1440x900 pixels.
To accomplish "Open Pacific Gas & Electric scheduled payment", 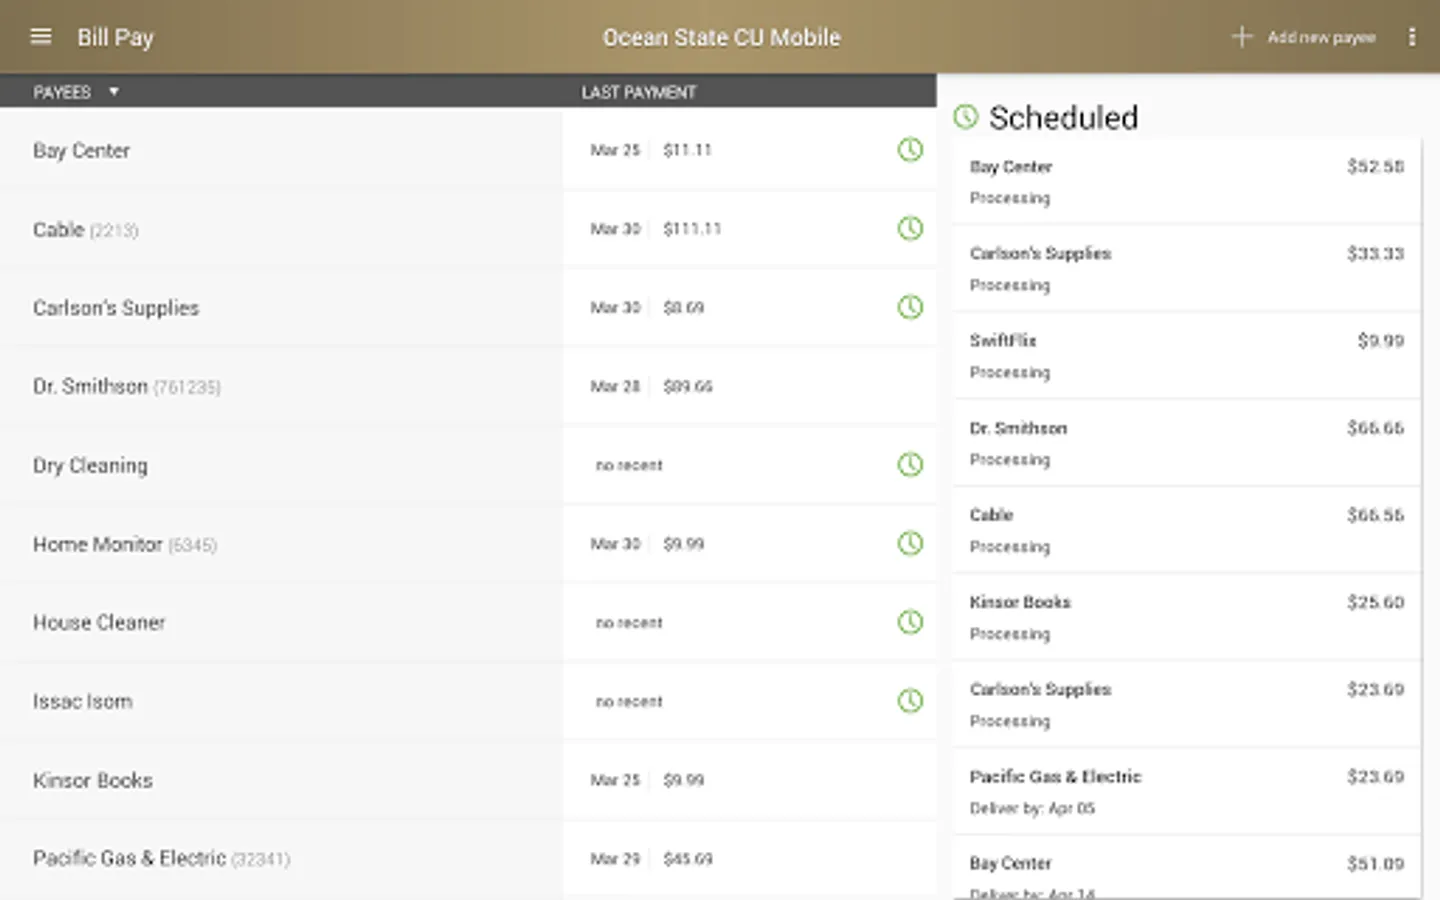I will [1187, 792].
